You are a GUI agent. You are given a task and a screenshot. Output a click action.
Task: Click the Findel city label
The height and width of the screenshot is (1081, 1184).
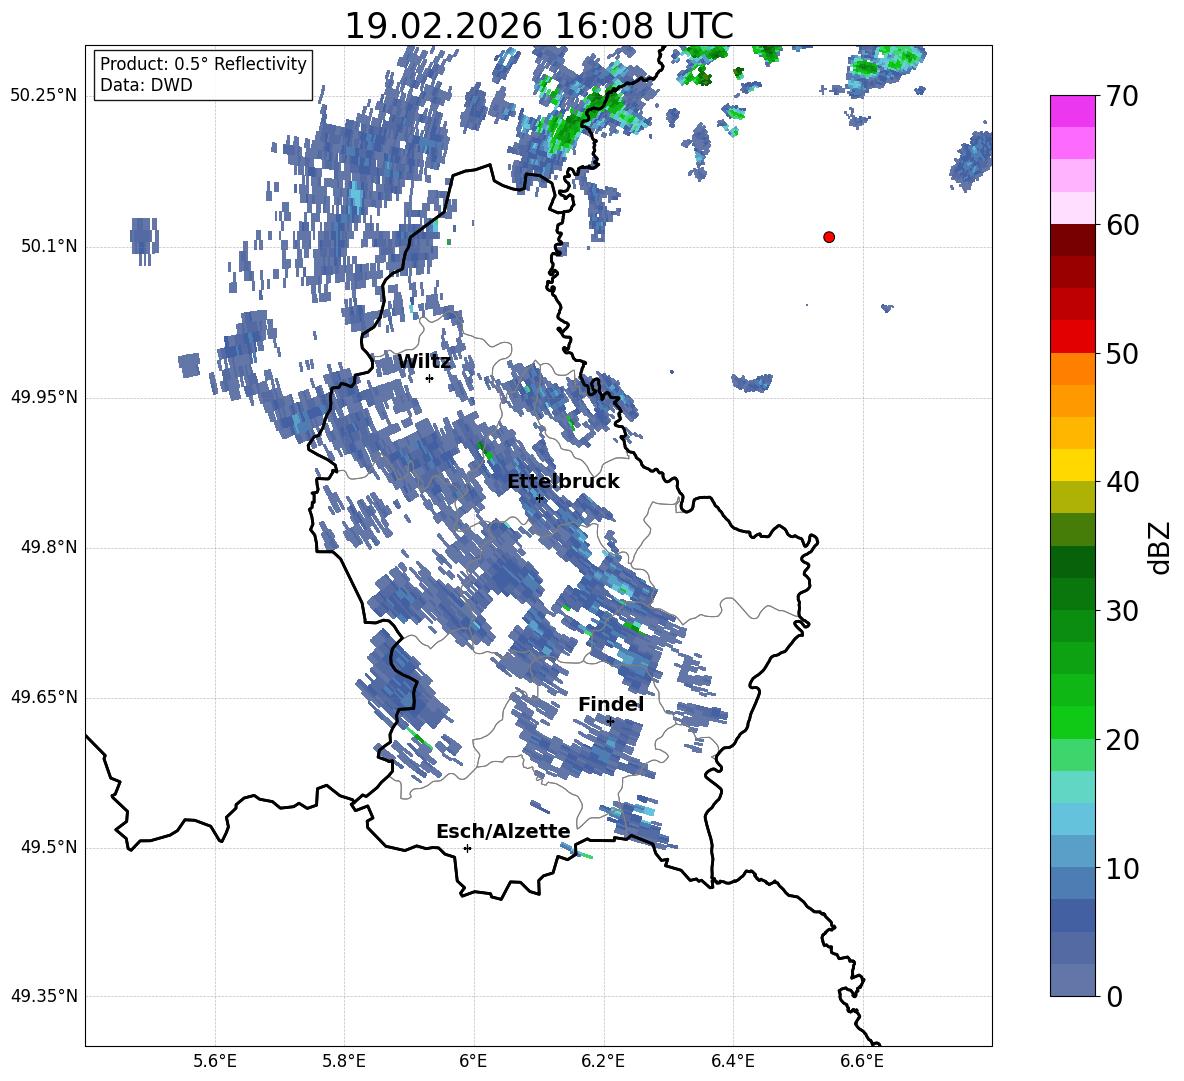pos(611,704)
